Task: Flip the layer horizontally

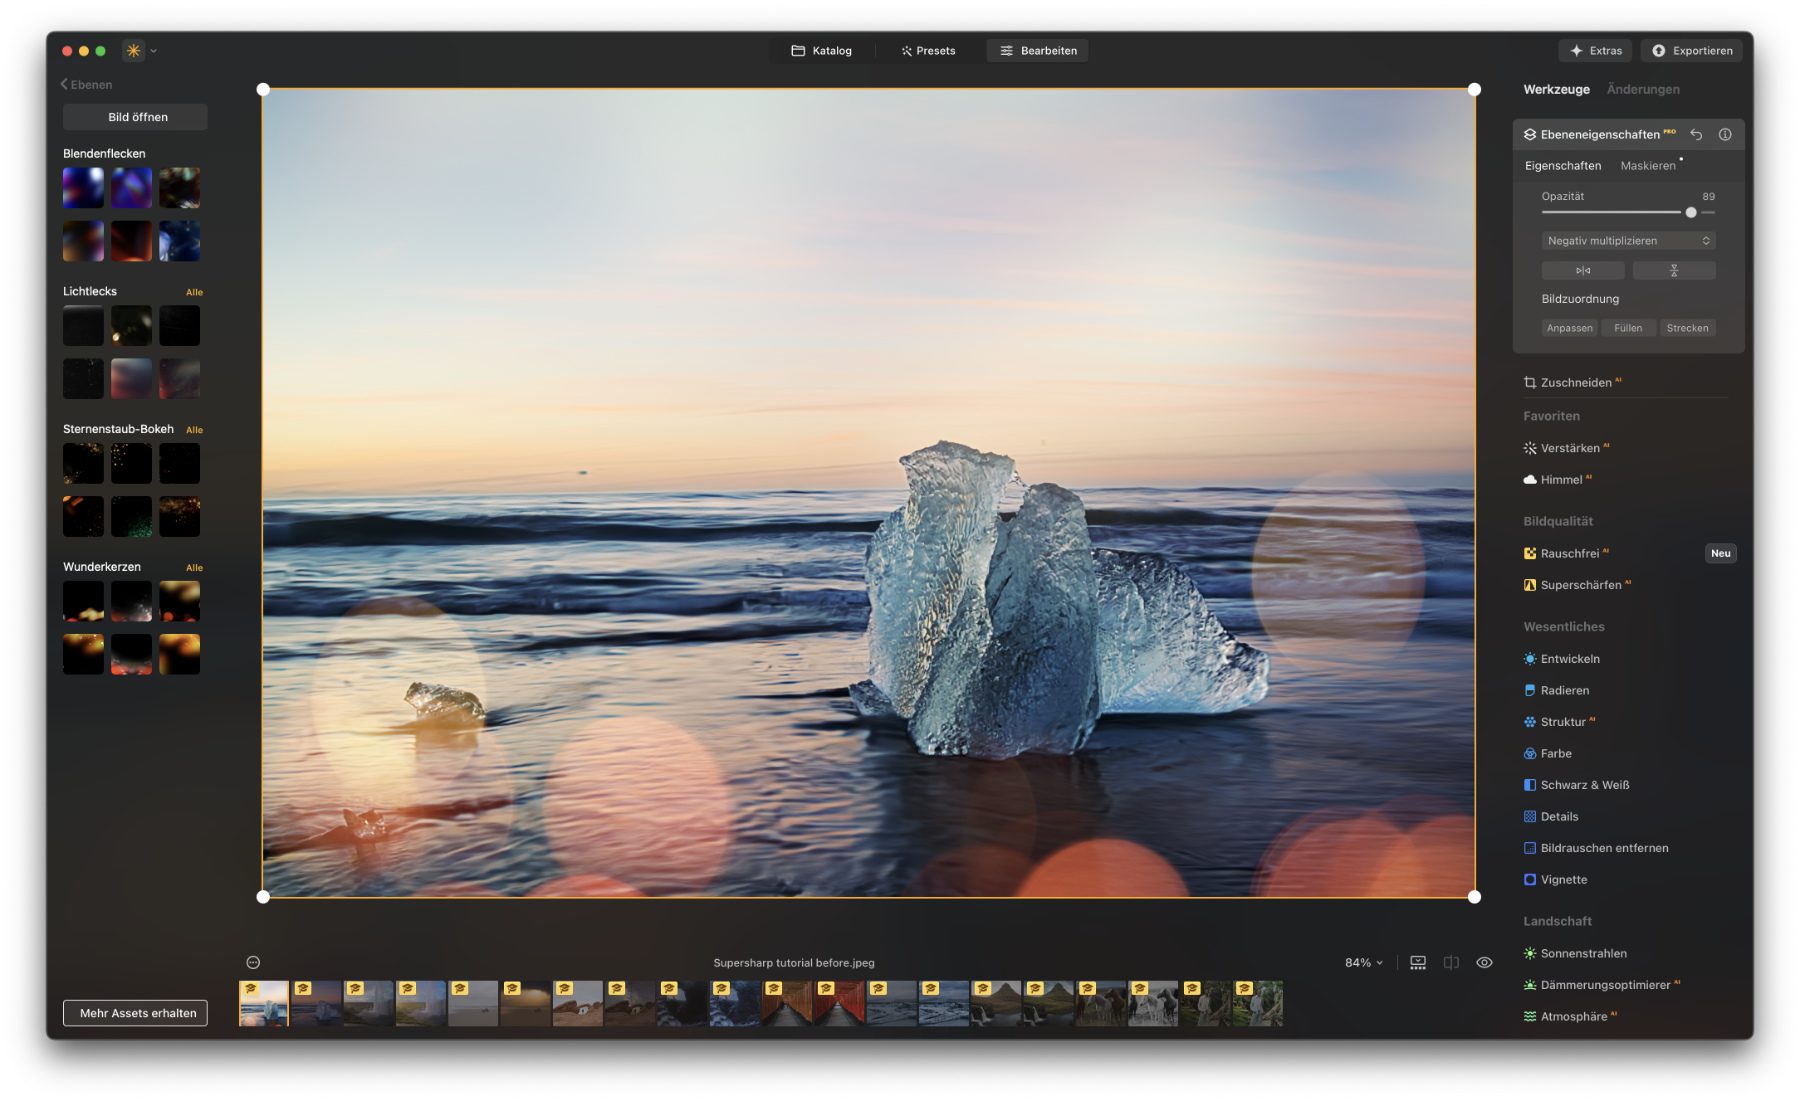Action: click(1582, 271)
